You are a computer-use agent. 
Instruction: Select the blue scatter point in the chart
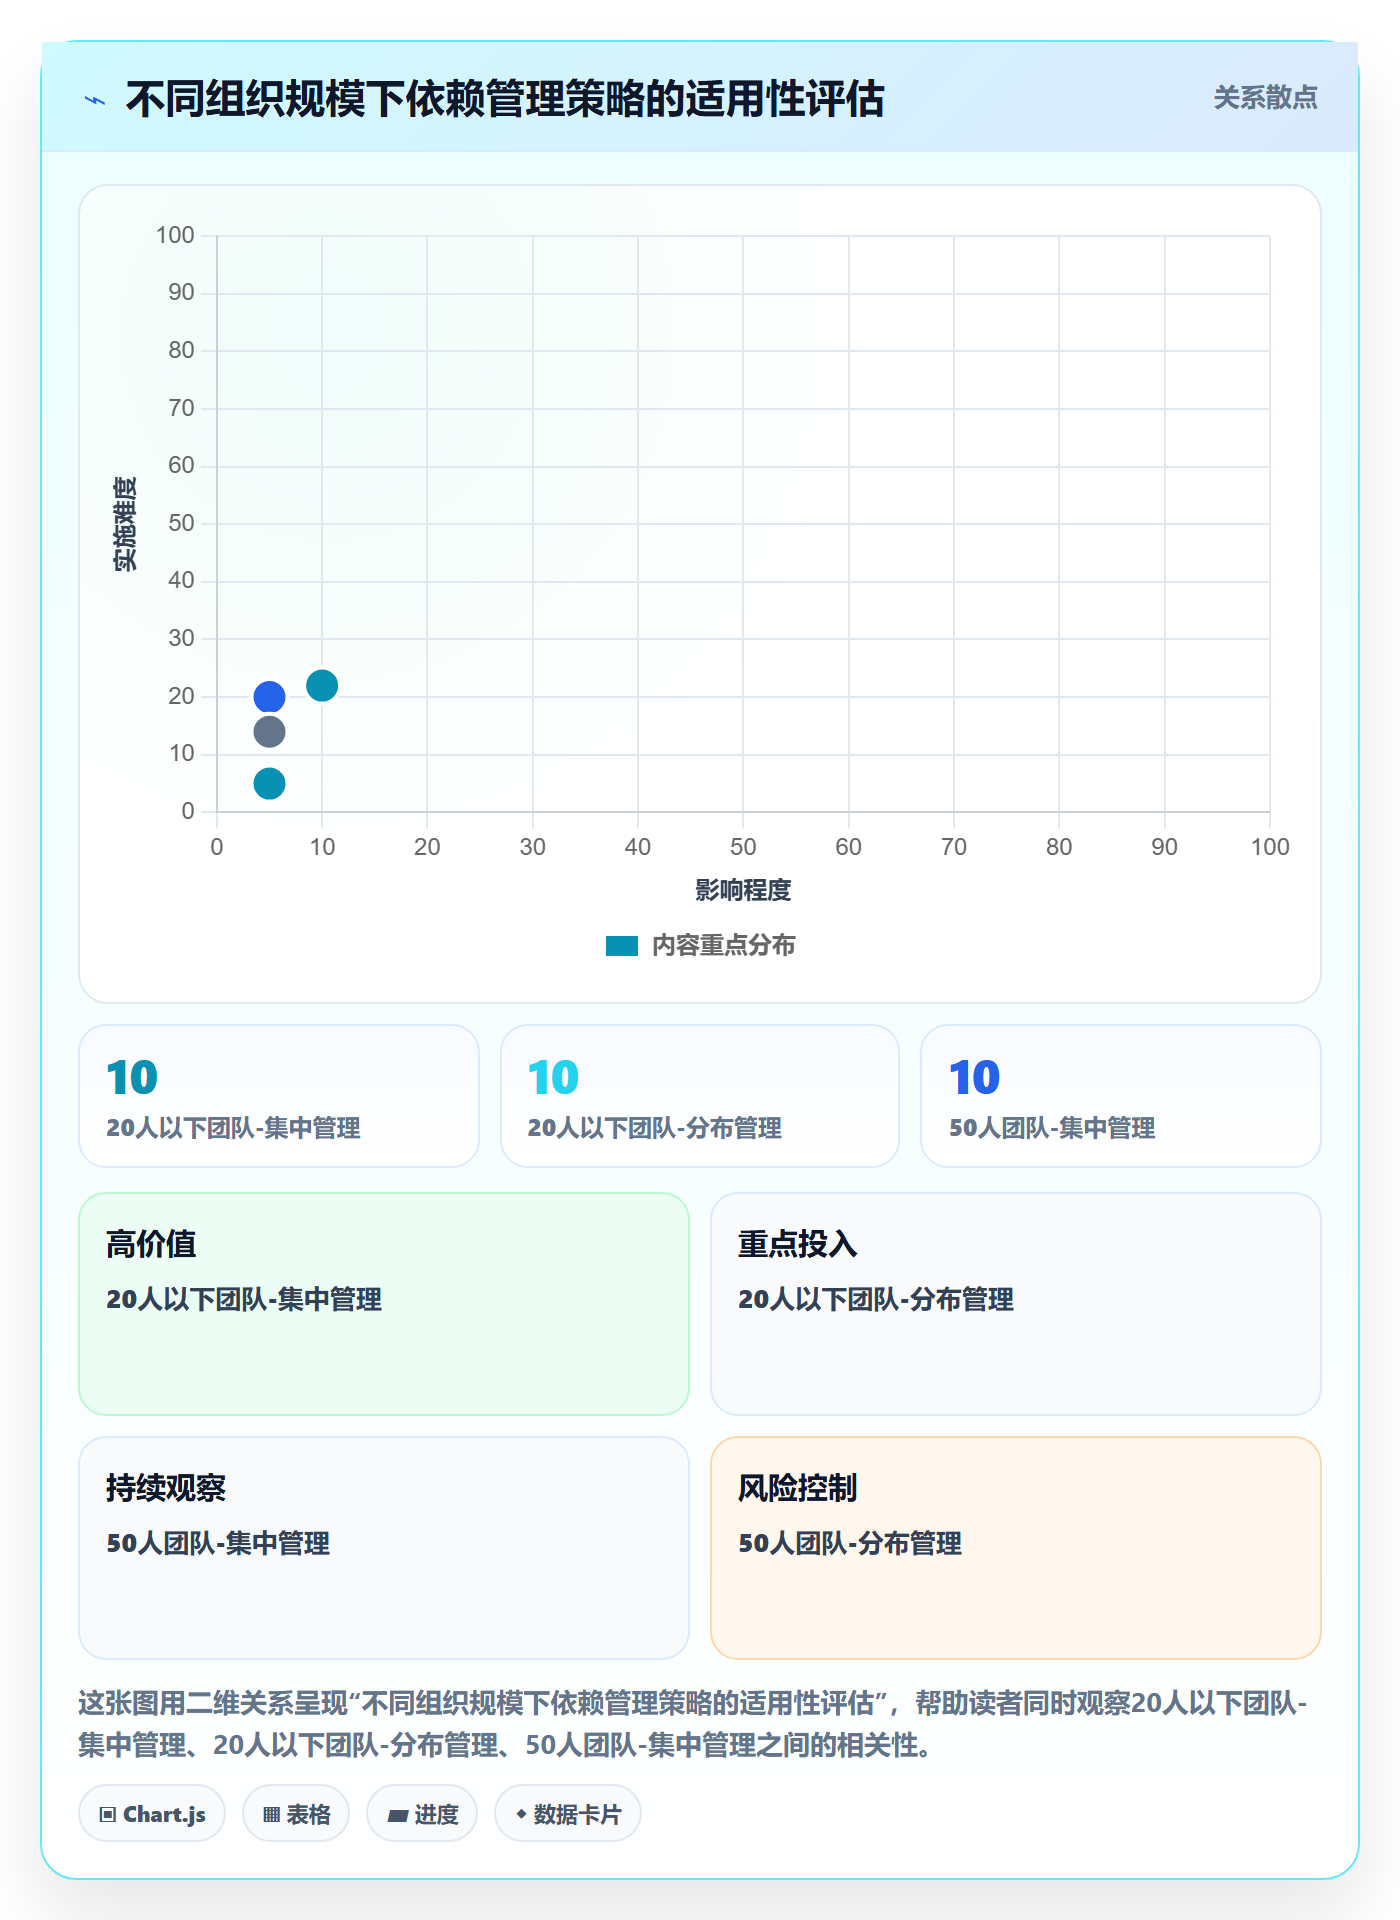click(x=269, y=697)
